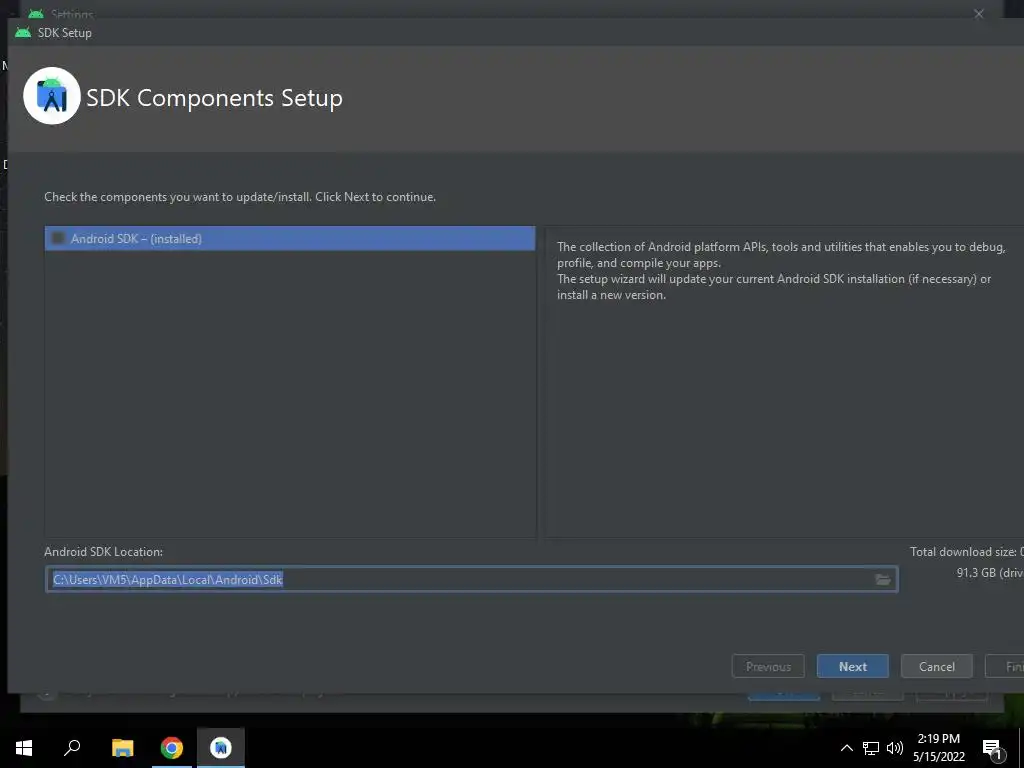Viewport: 1024px width, 768px height.
Task: Click the 'SDK Components Setup' heading
Action: (x=214, y=98)
